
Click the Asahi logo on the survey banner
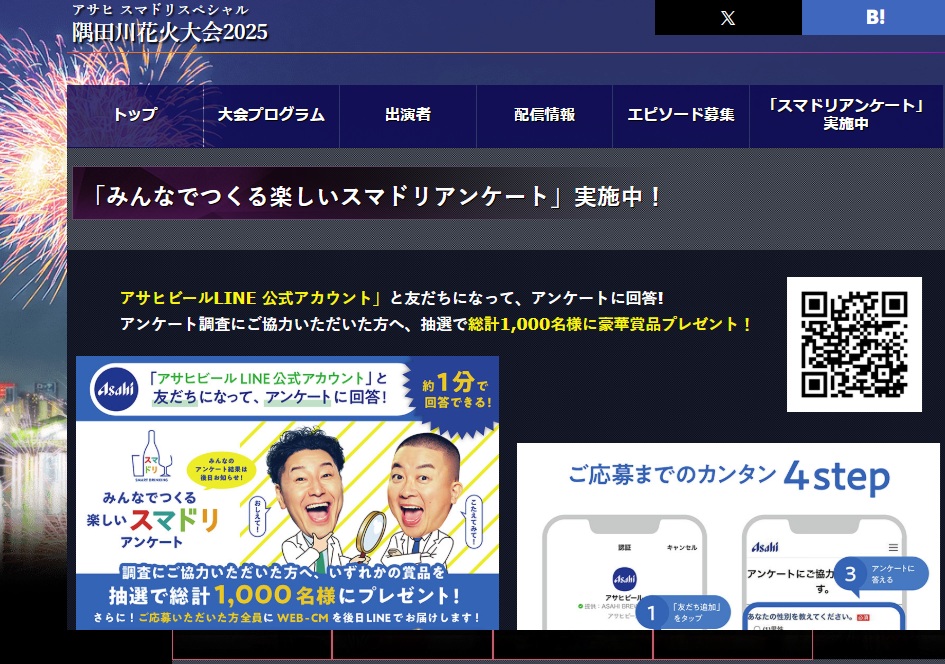[116, 389]
